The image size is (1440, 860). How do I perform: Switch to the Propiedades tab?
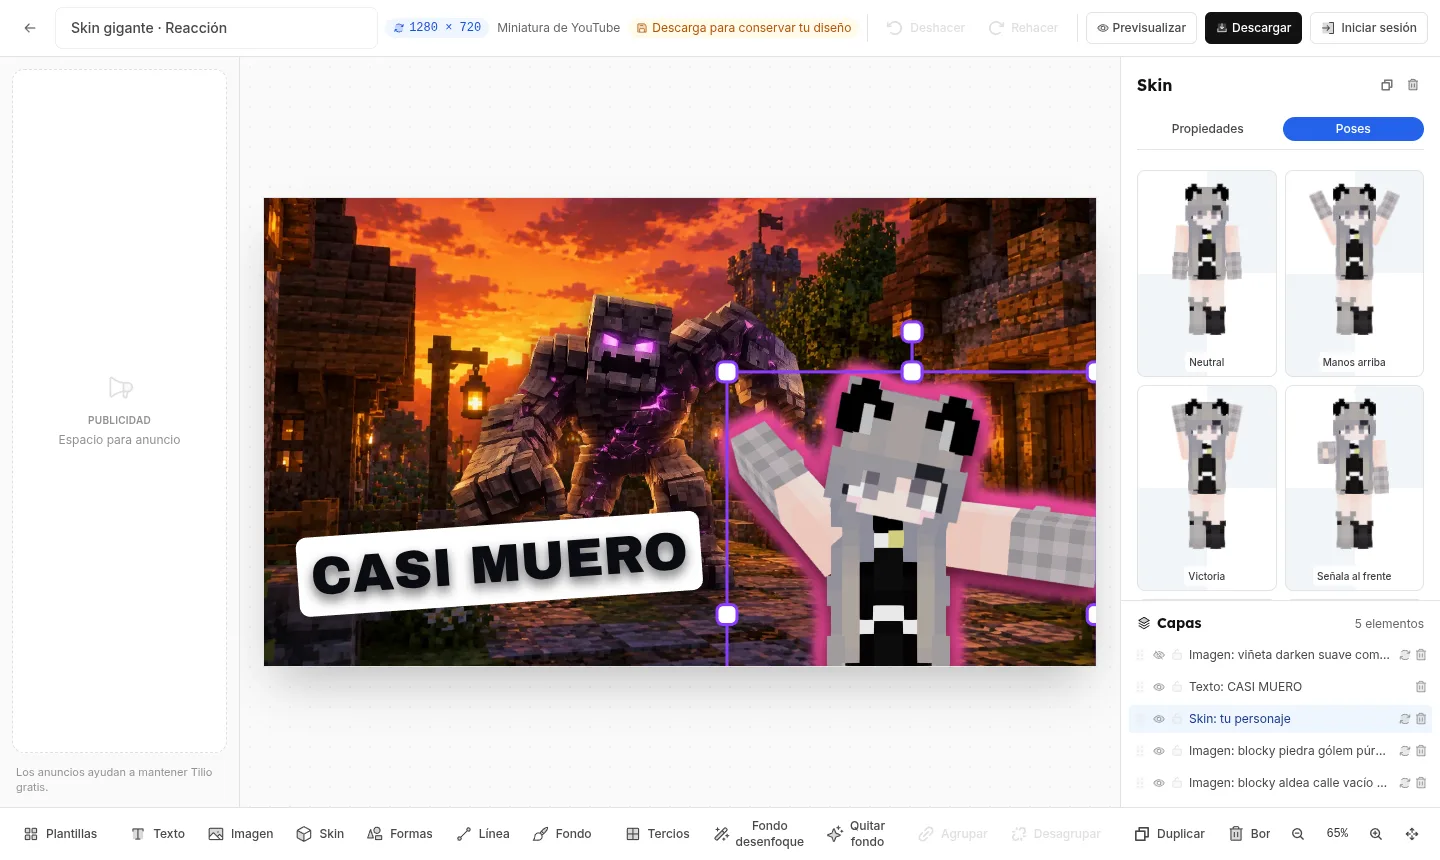pos(1207,129)
